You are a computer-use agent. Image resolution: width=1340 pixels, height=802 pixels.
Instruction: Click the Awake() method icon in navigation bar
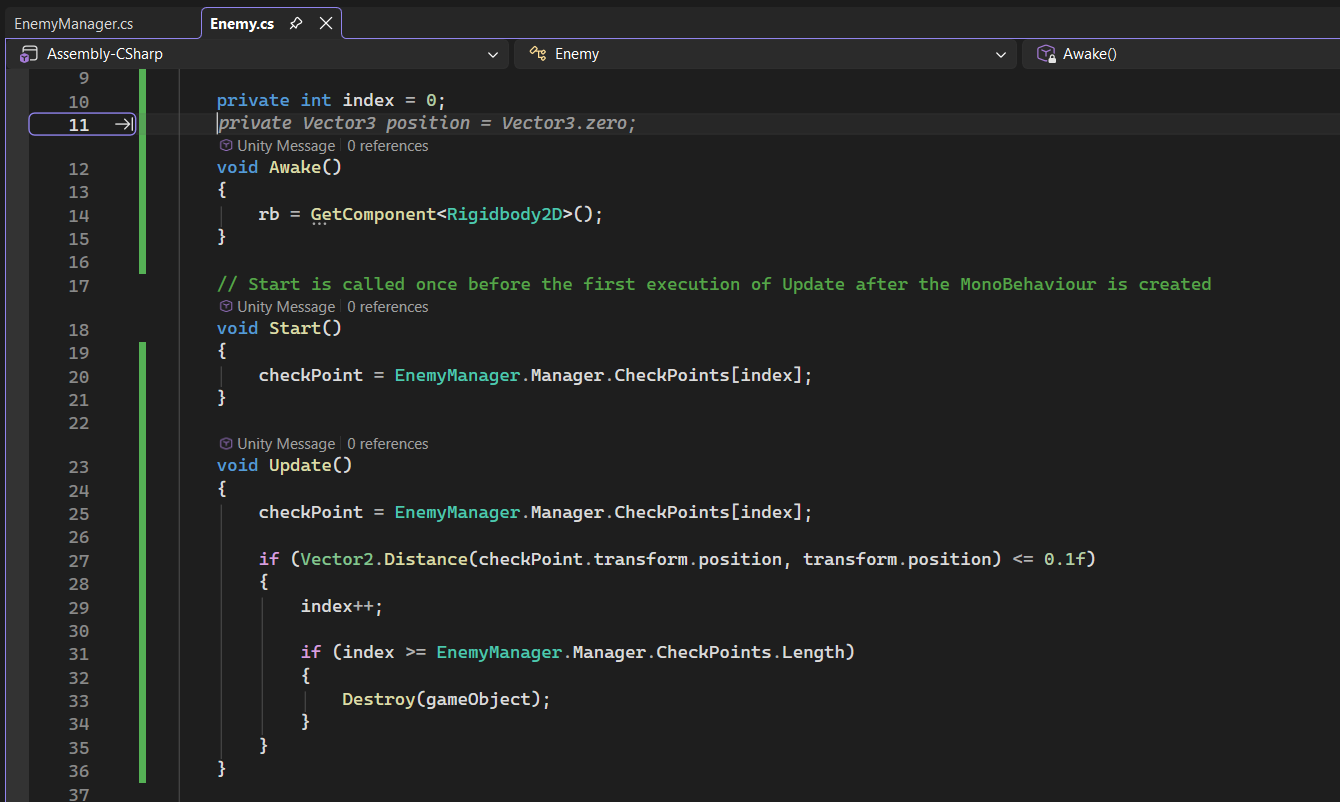pos(1046,54)
